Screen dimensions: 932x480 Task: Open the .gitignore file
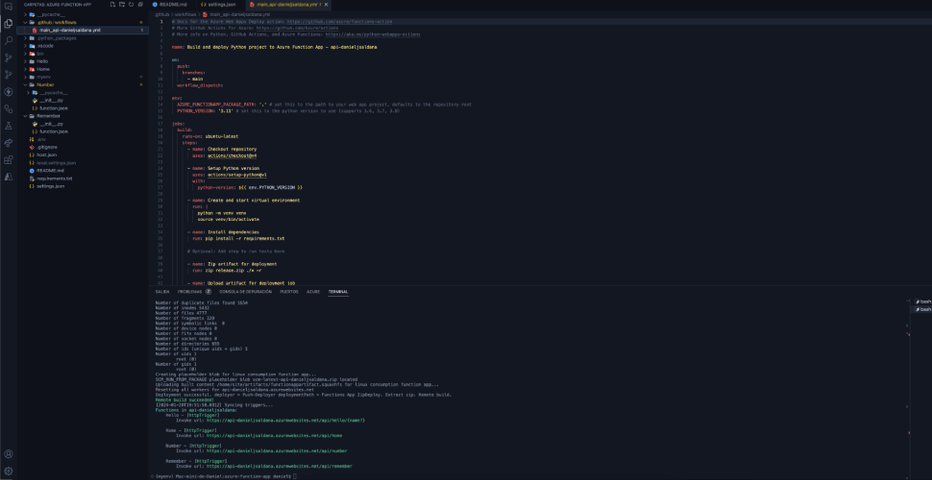pos(83,147)
